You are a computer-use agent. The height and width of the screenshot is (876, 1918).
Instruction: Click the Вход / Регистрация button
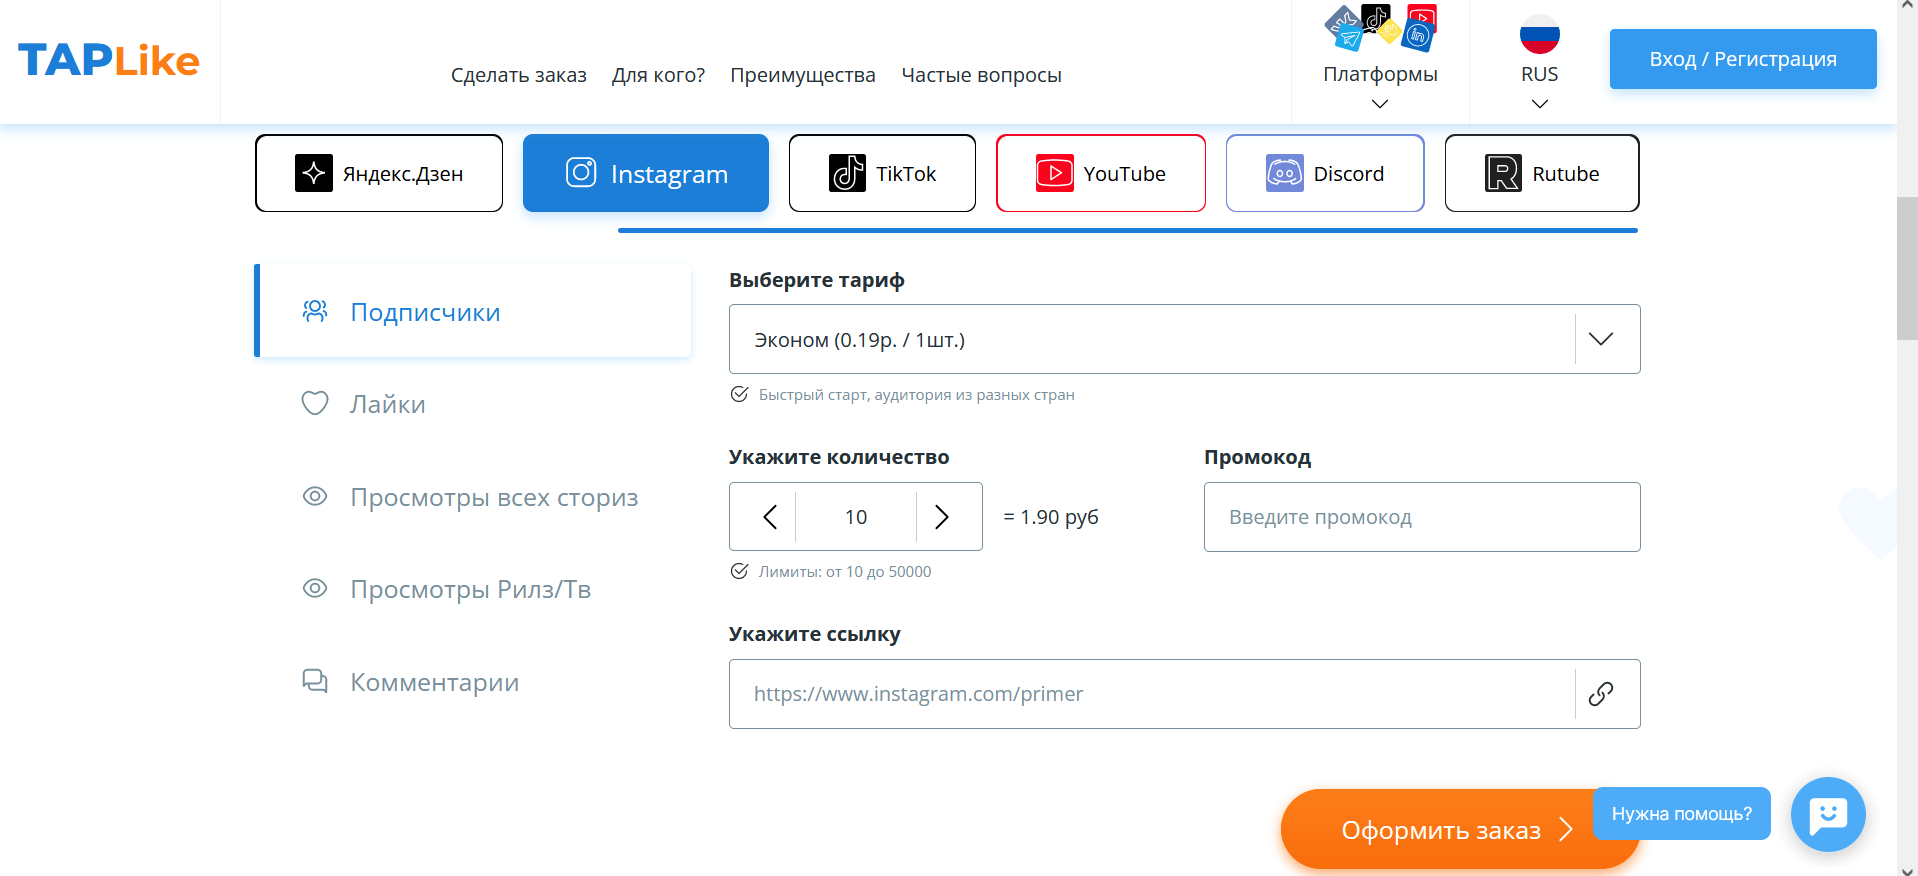click(1742, 59)
